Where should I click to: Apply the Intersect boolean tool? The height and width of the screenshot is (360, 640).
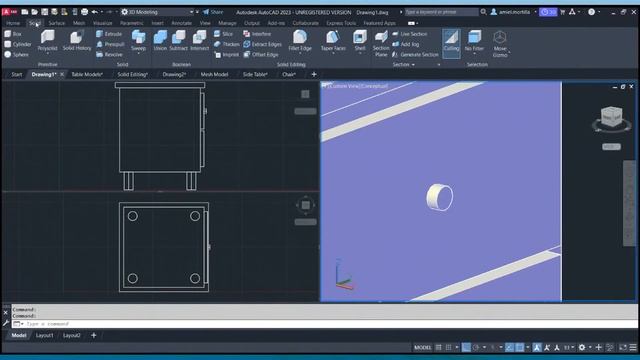tap(199, 40)
